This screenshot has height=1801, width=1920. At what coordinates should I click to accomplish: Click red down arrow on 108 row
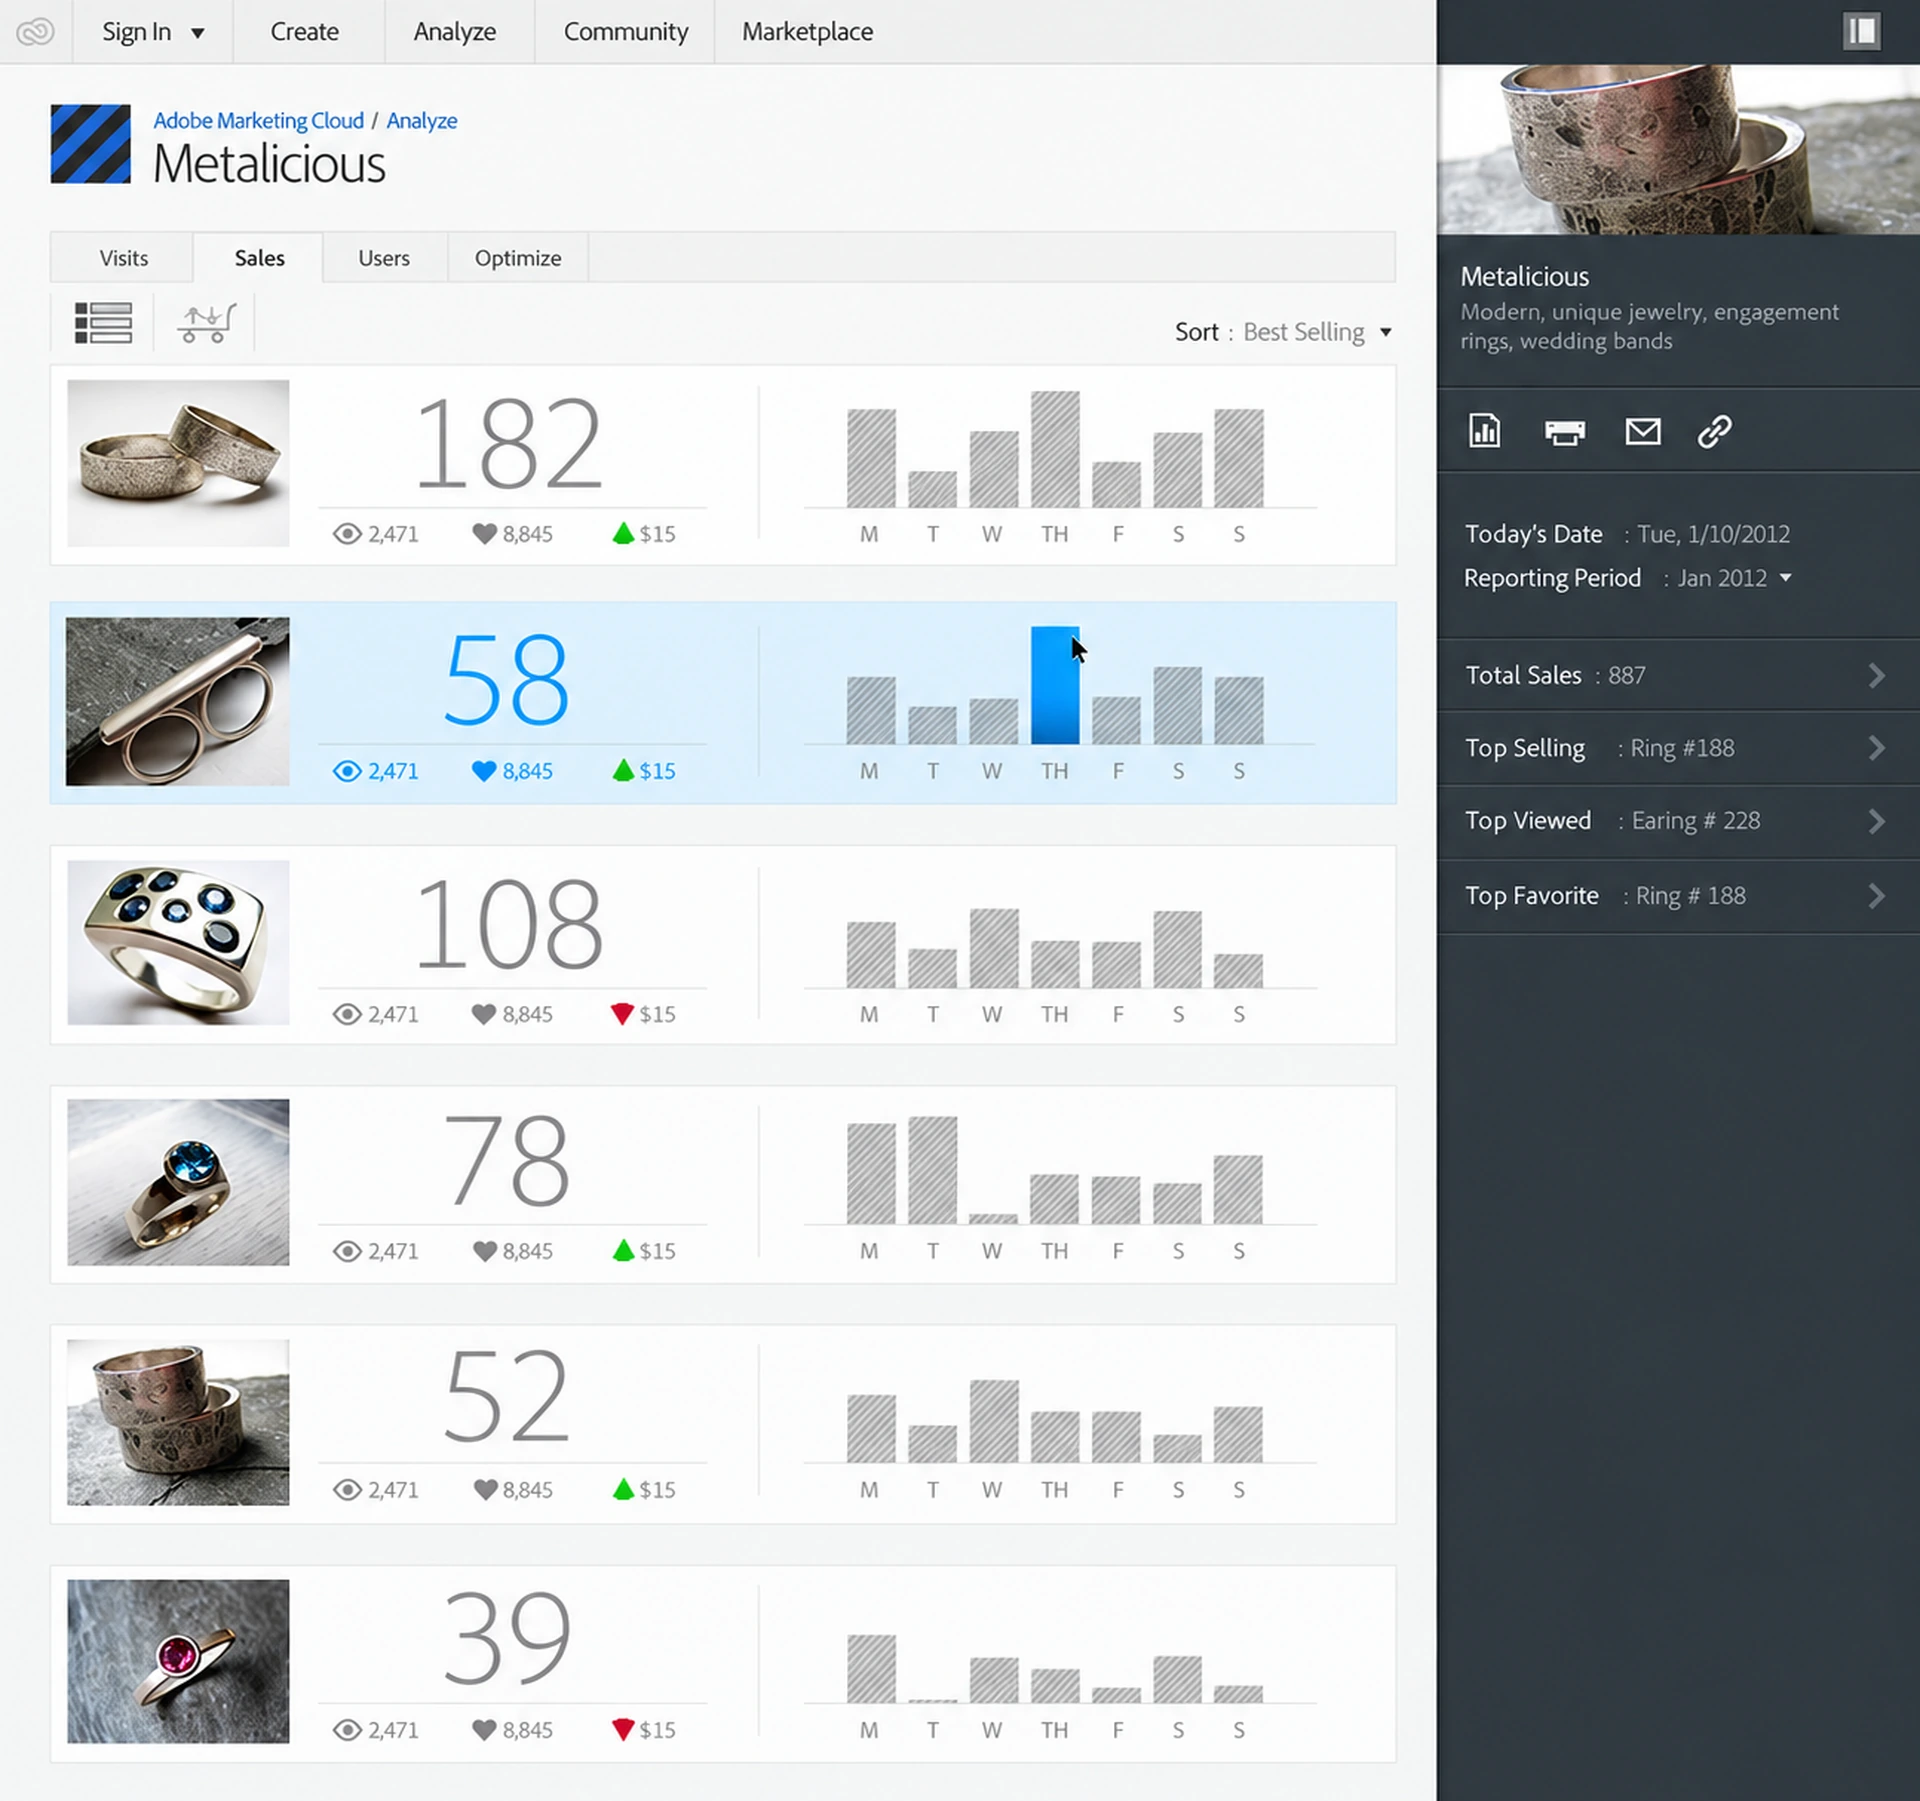[x=622, y=1014]
